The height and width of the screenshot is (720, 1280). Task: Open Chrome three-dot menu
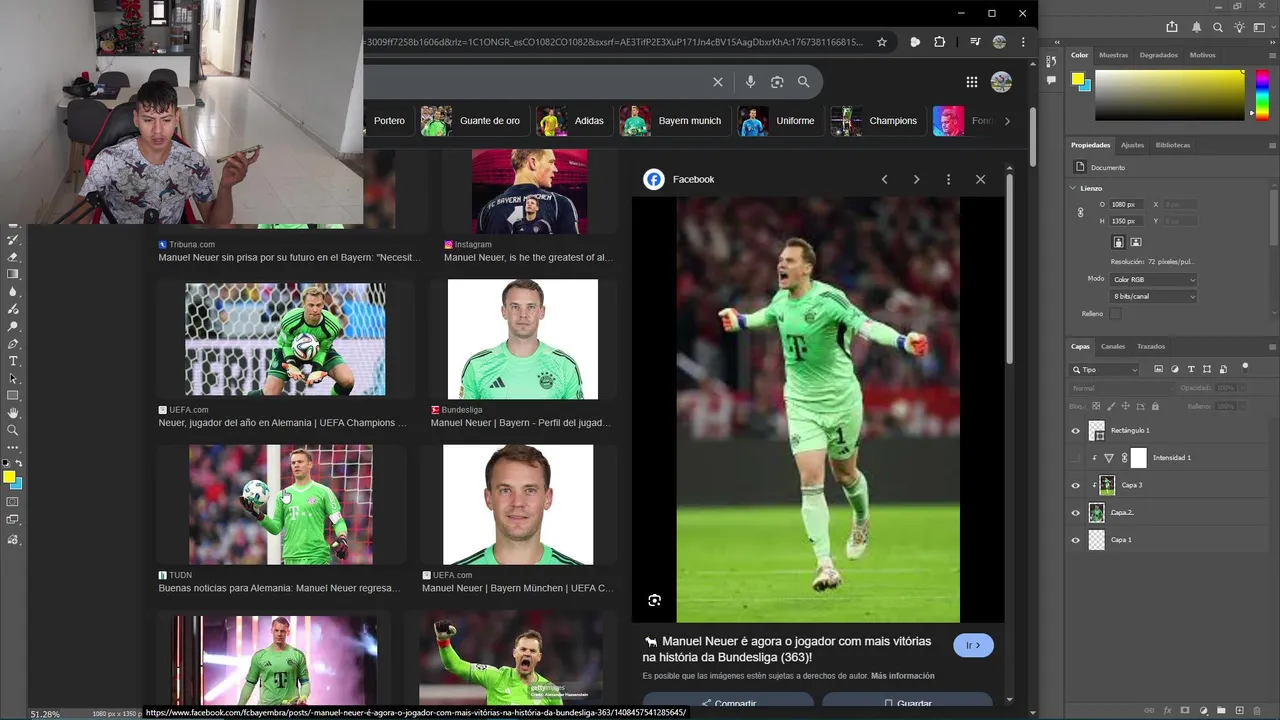point(1023,42)
